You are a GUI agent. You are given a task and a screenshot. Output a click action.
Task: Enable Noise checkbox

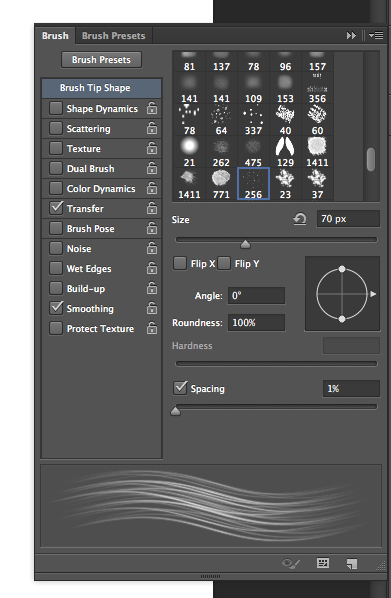click(56, 248)
